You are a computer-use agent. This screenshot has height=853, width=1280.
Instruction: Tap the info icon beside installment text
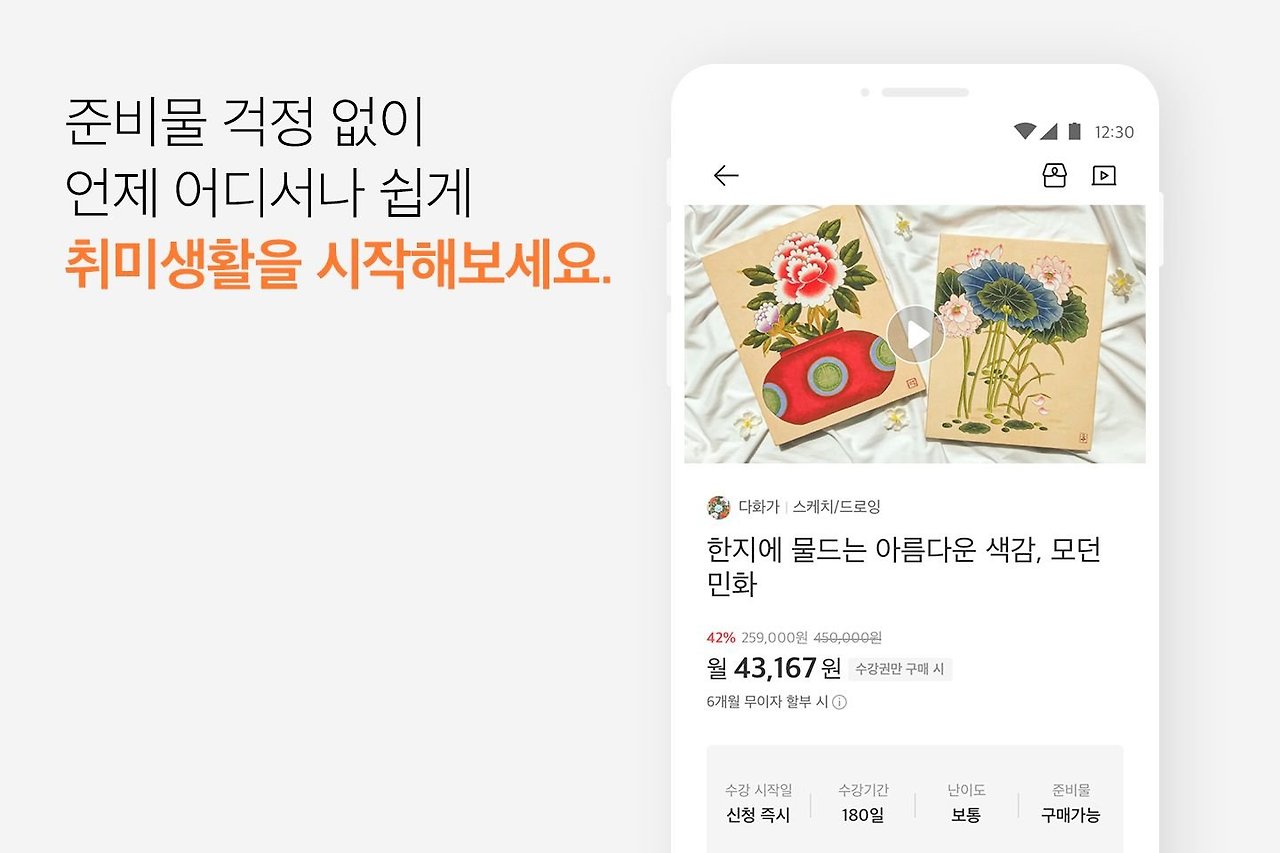840,702
